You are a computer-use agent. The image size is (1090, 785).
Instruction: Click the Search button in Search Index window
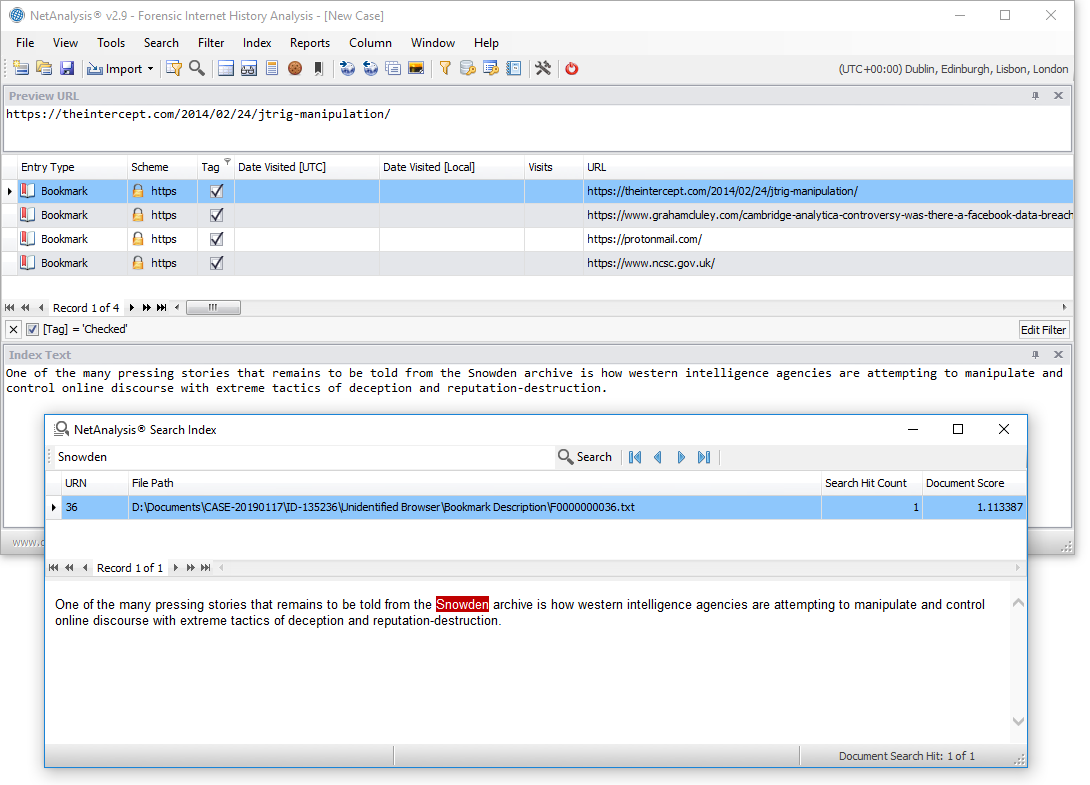pyautogui.click(x=585, y=457)
